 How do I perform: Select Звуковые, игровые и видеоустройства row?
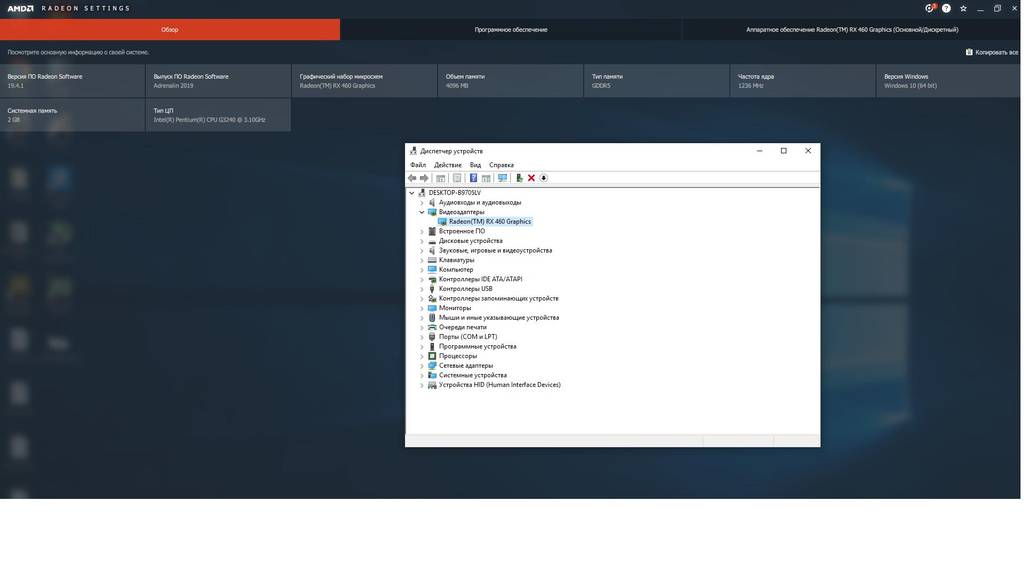click(495, 251)
